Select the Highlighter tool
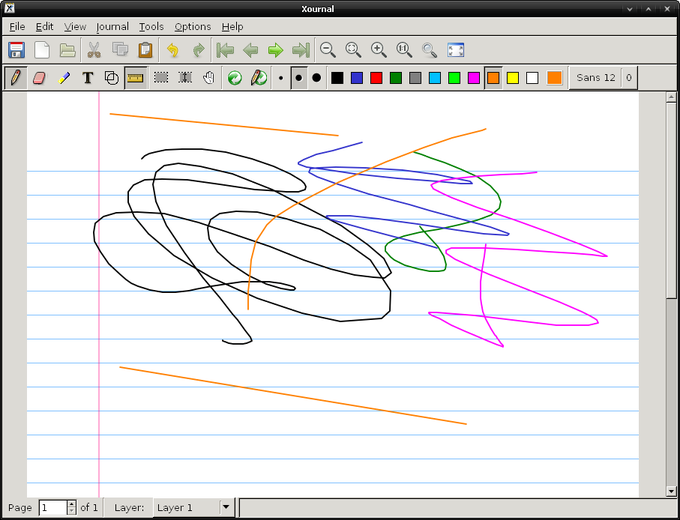680x520 pixels. pyautogui.click(x=64, y=78)
